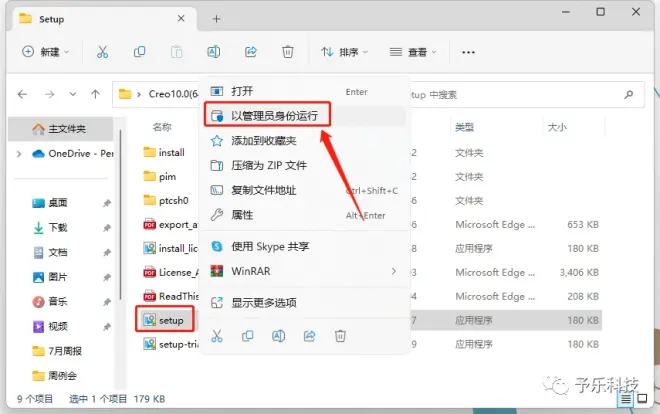
Task: Open 文档 in the sidebar
Action: click(58, 252)
